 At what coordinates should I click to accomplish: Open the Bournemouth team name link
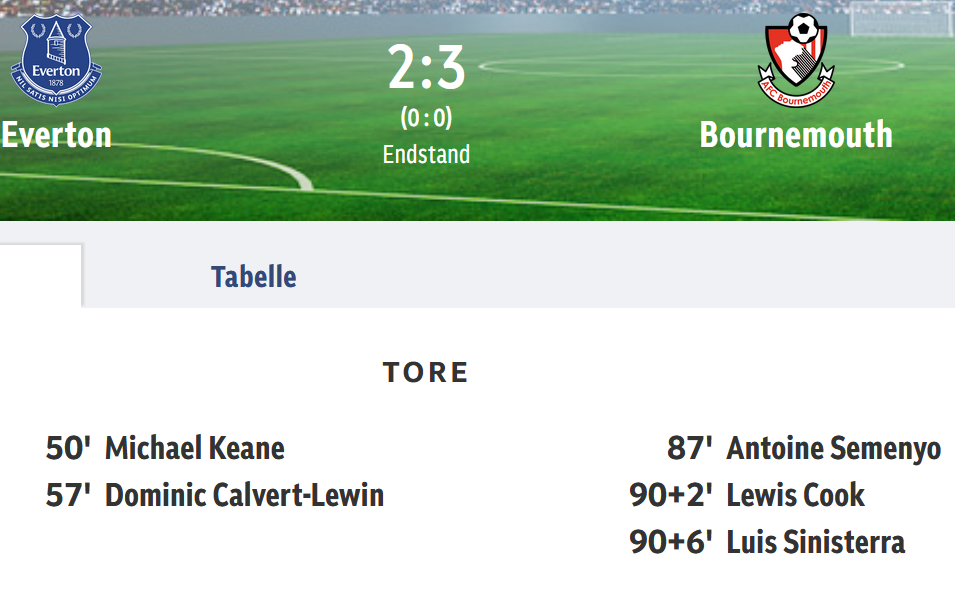[x=796, y=134]
